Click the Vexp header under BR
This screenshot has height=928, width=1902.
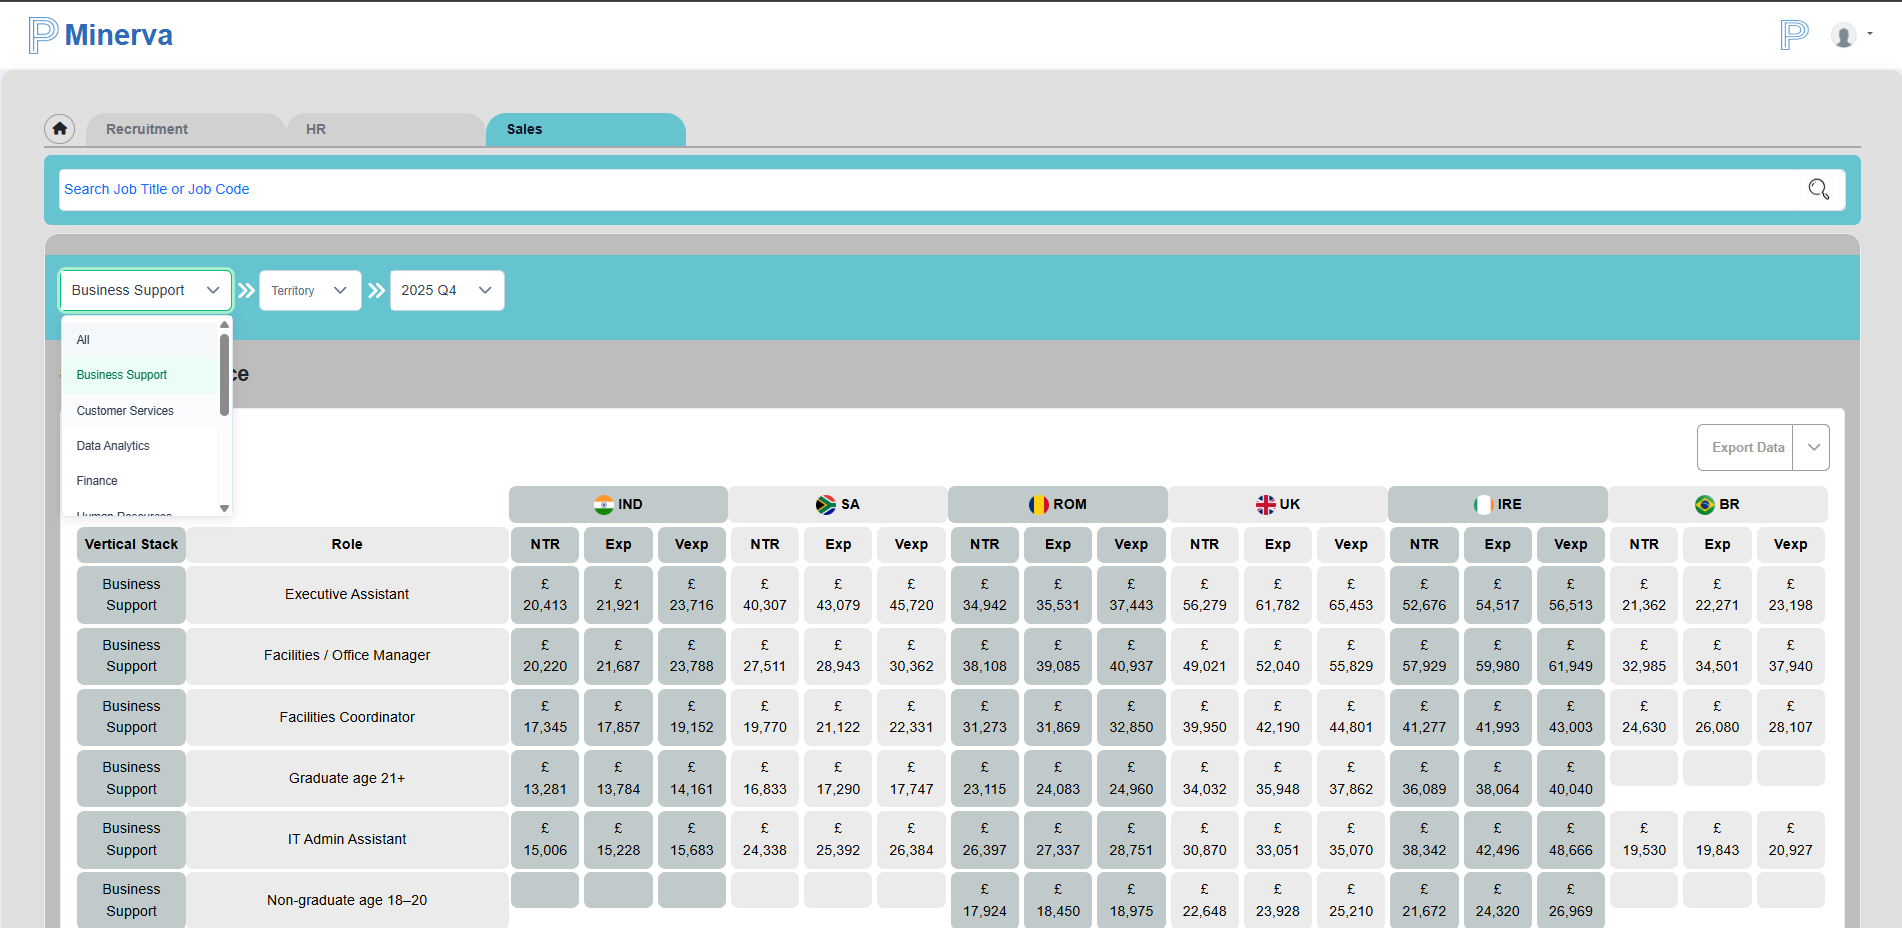(1790, 544)
